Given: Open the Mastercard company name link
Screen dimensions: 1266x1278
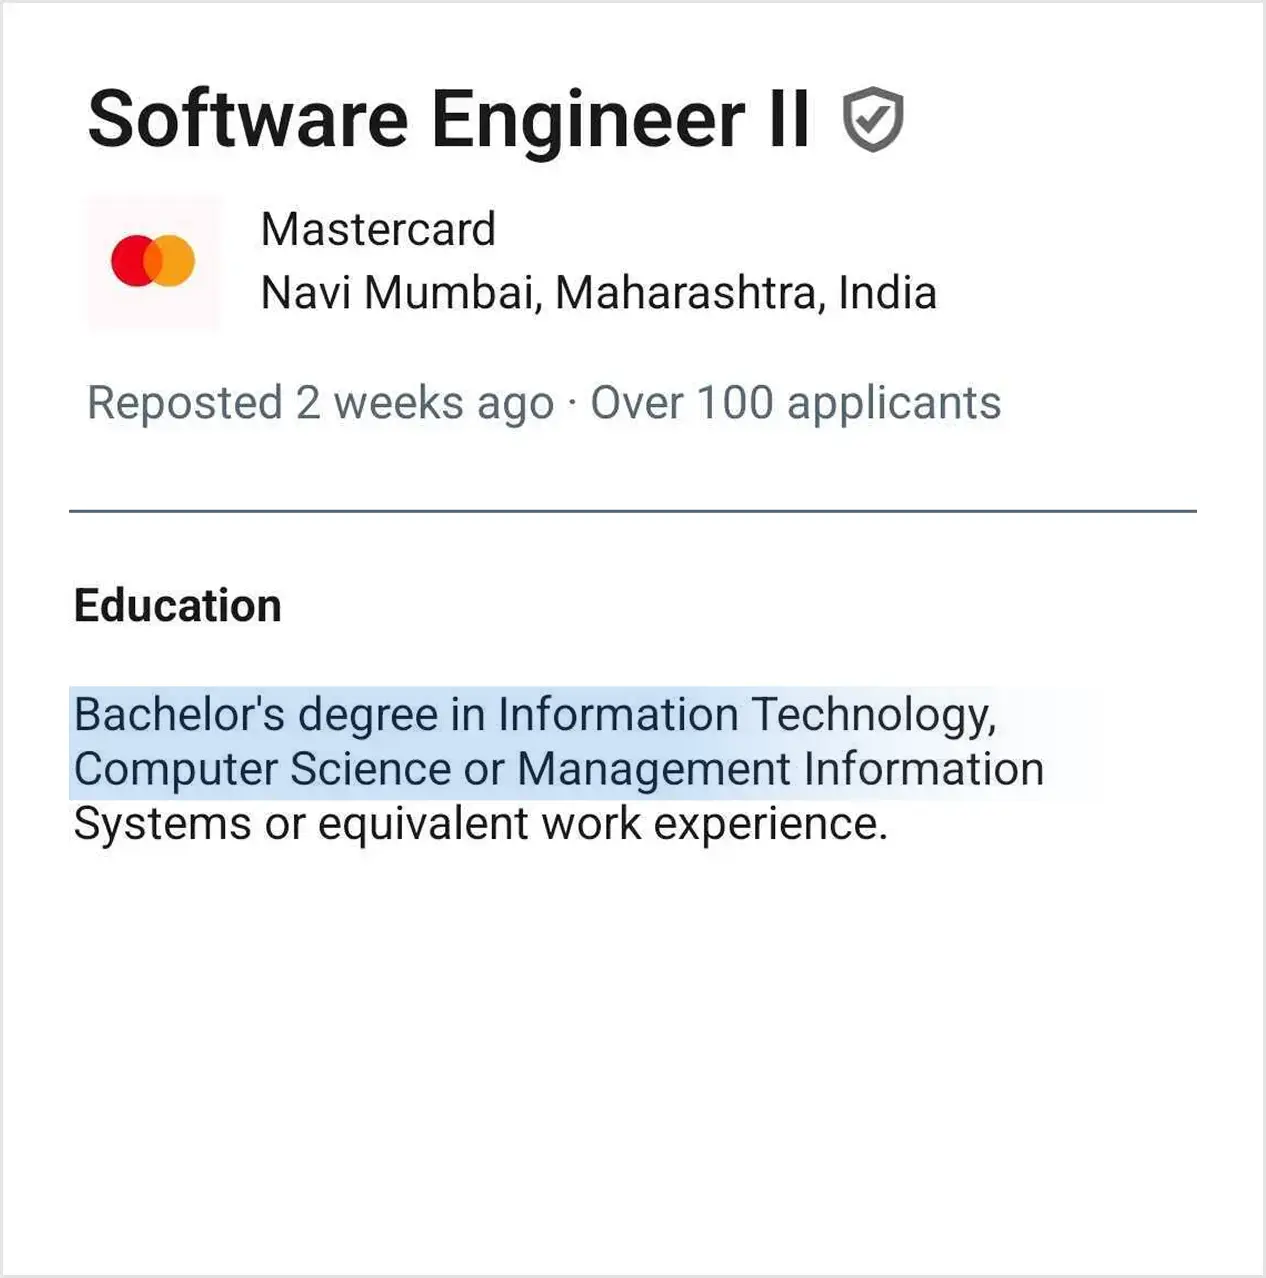Looking at the screenshot, I should [378, 229].
